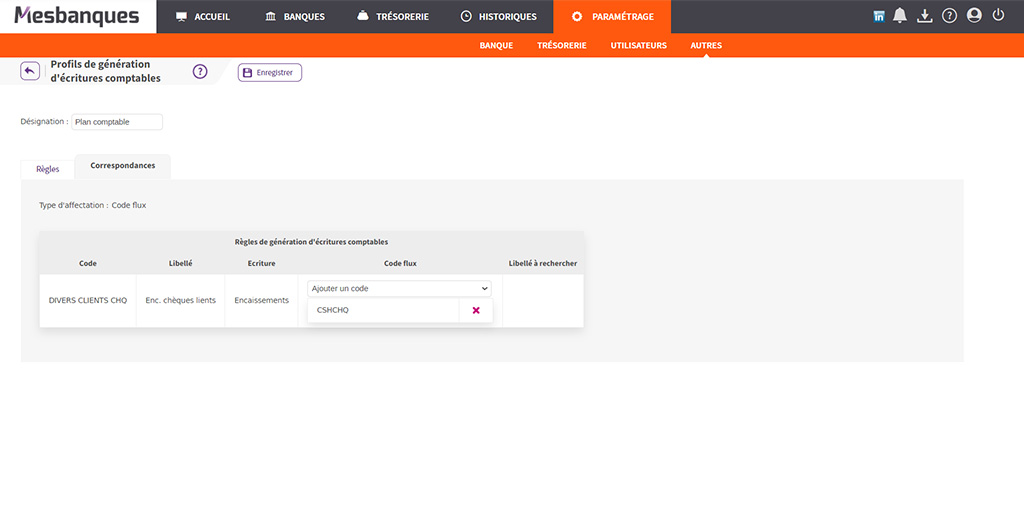
Task: Remove the CSHCHQ code with red X
Action: 476,310
